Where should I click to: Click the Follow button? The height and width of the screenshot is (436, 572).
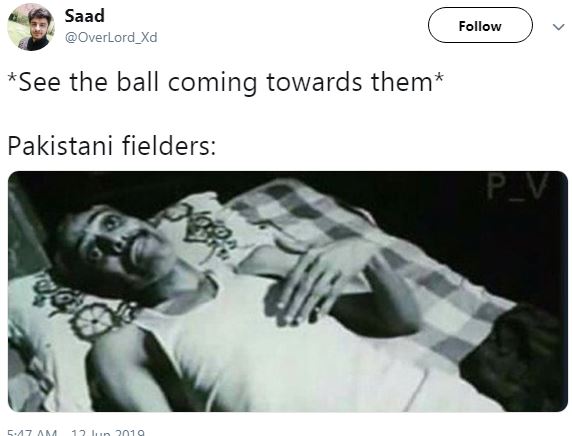pos(480,26)
